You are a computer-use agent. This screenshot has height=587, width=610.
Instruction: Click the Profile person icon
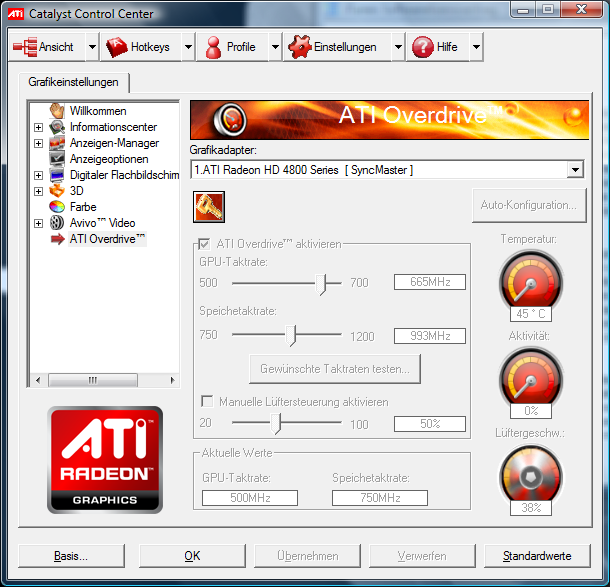click(213, 47)
